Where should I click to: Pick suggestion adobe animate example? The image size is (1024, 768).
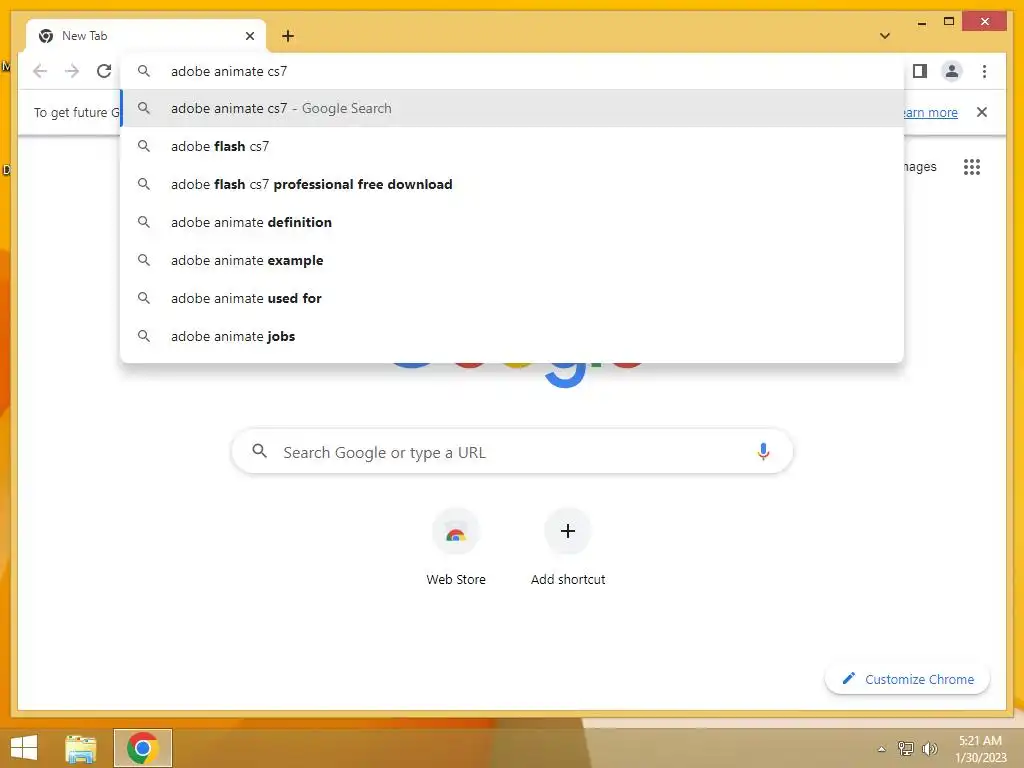513,260
